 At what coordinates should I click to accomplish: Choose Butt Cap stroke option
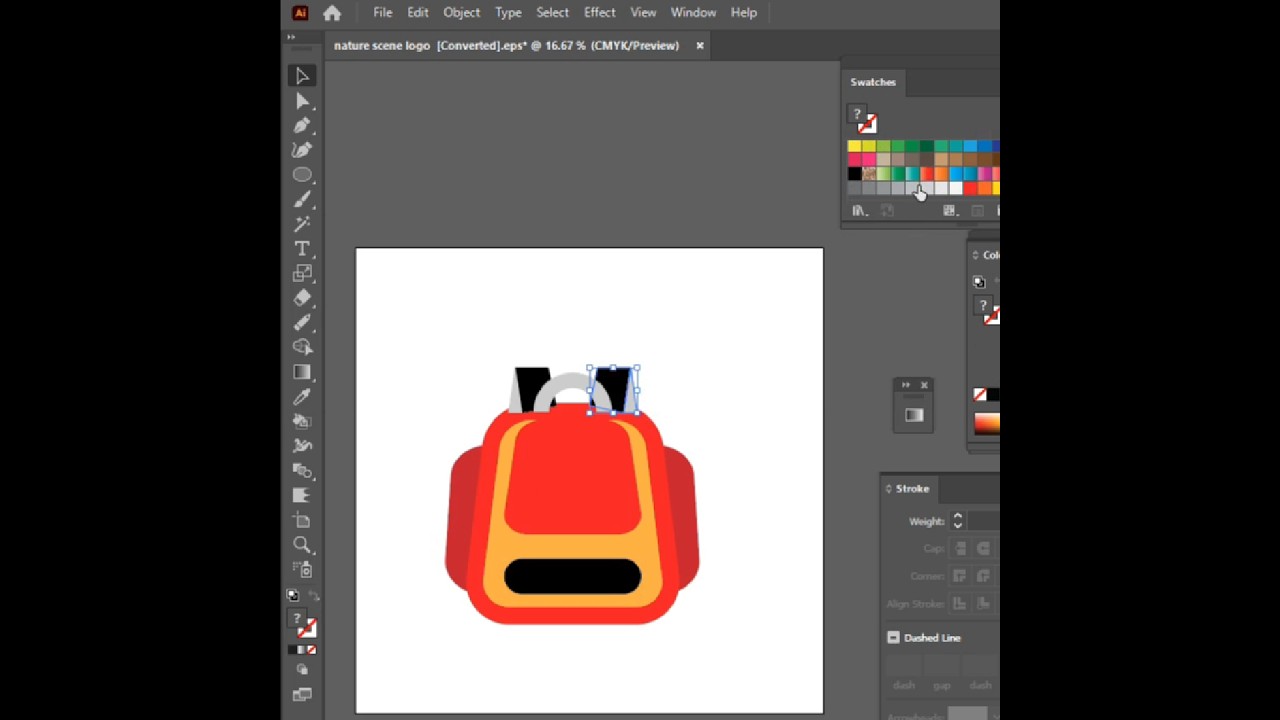pyautogui.click(x=961, y=549)
